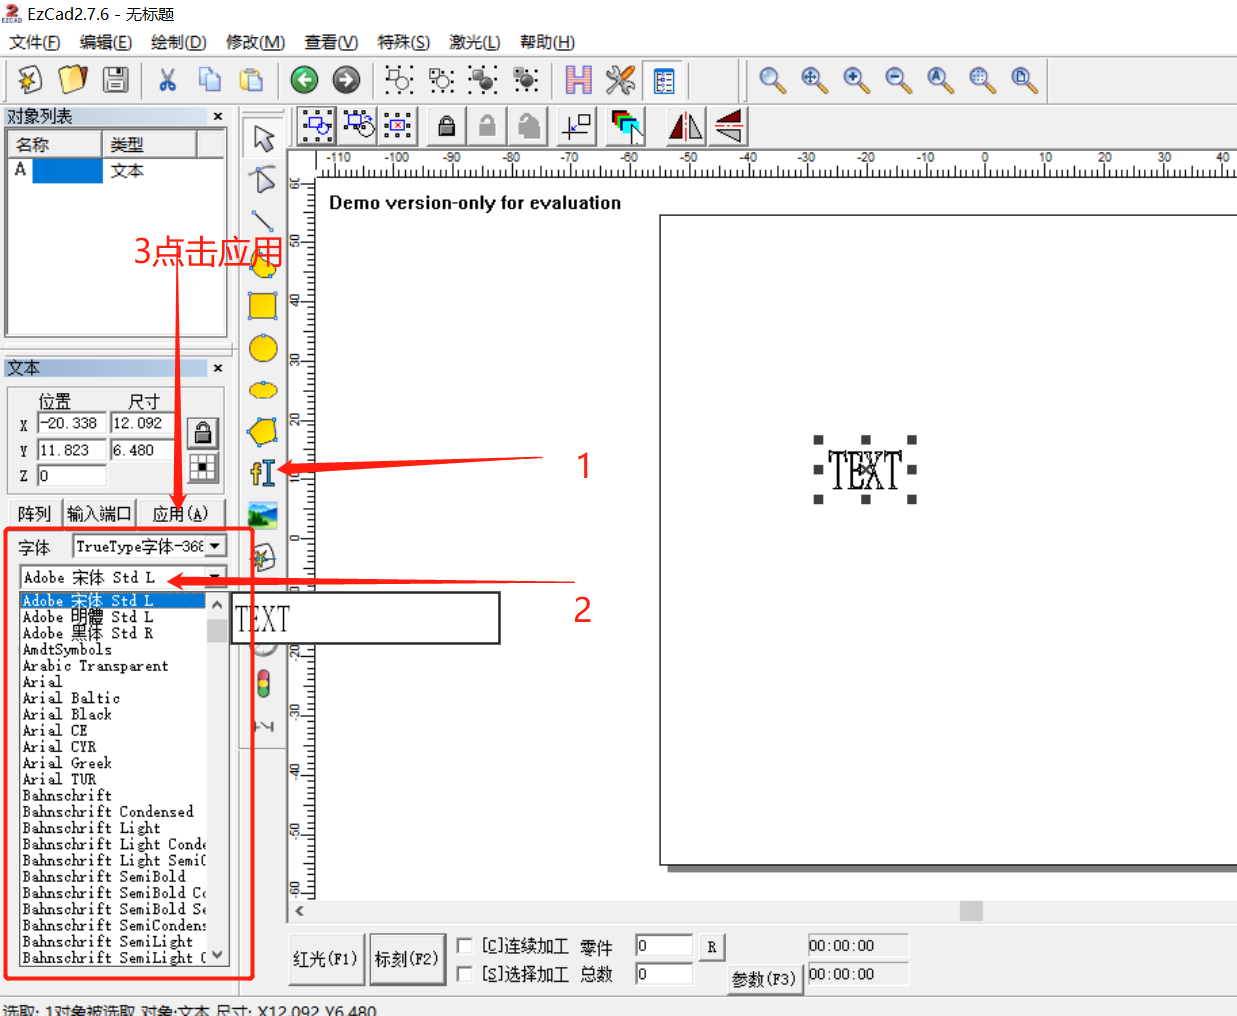Screen dimensions: 1237x1016
Task: Select the Circle drawing tool
Action: tap(263, 348)
